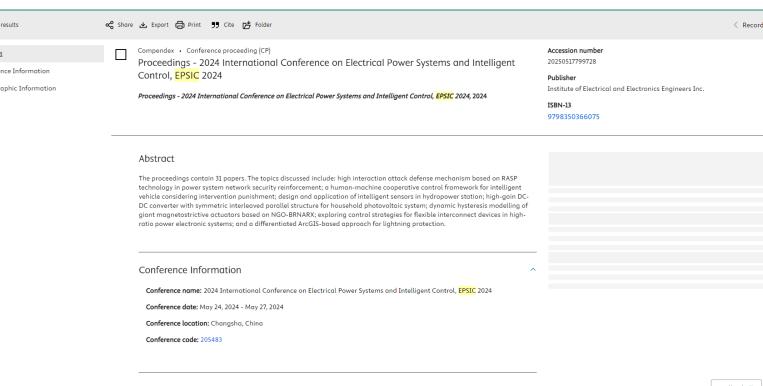Click the Export download icon
763x386 pixels.
click(x=143, y=25)
